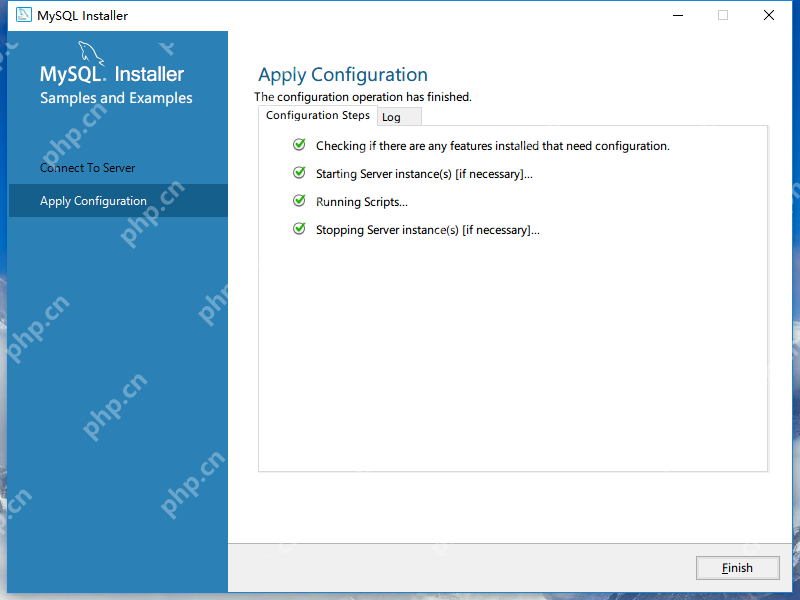This screenshot has height=600, width=800.
Task: Click the MySQL Installer icon in title bar
Action: (x=21, y=16)
